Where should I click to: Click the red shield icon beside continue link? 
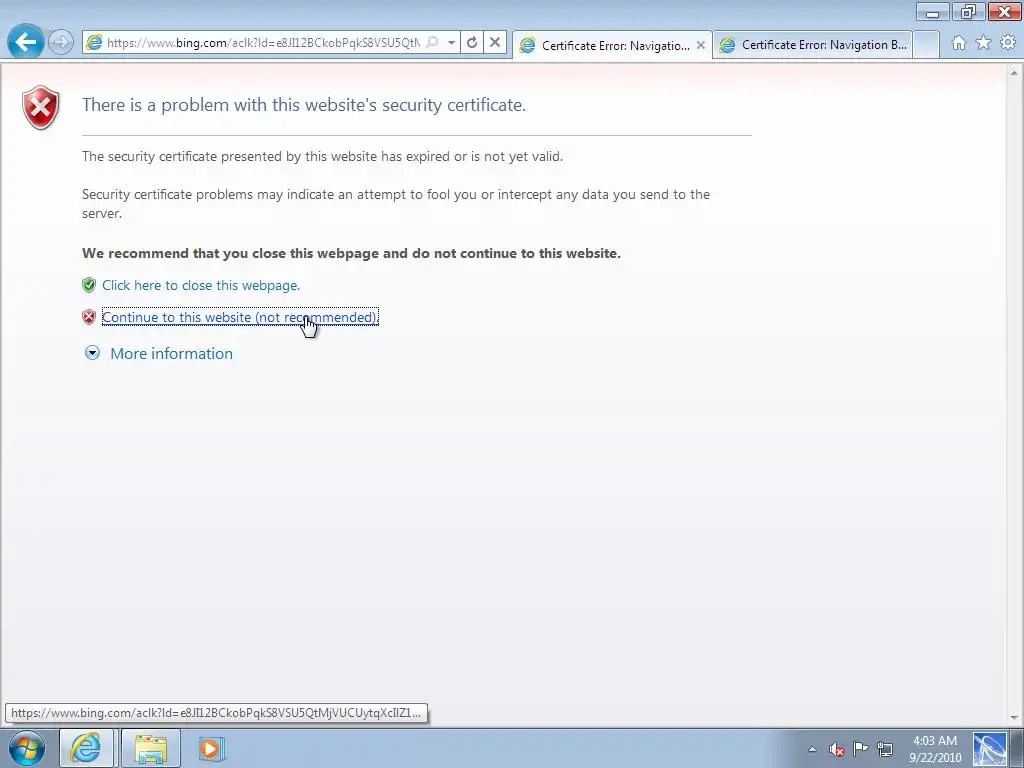(x=89, y=317)
